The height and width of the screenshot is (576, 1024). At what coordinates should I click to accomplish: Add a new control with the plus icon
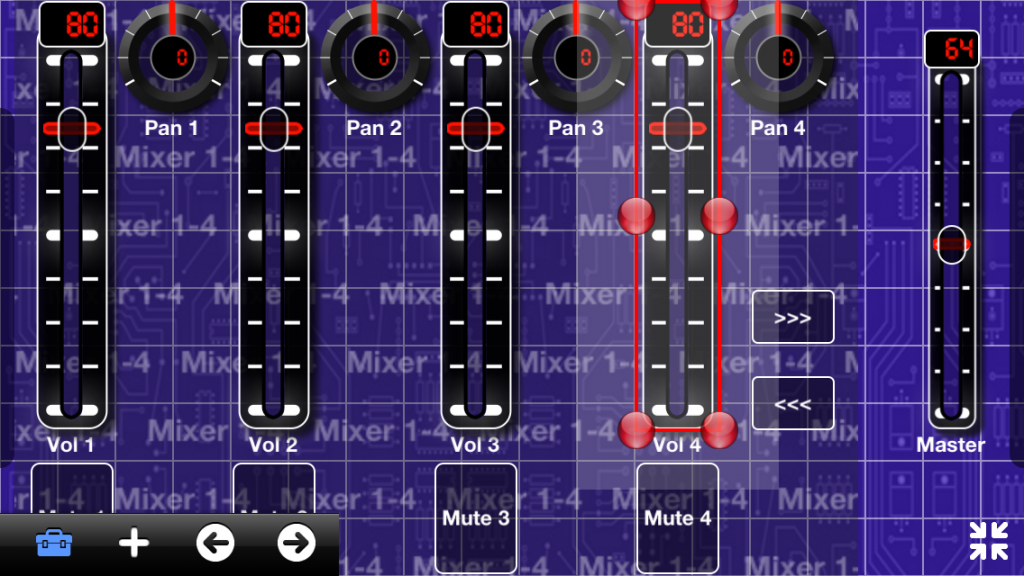click(x=134, y=543)
